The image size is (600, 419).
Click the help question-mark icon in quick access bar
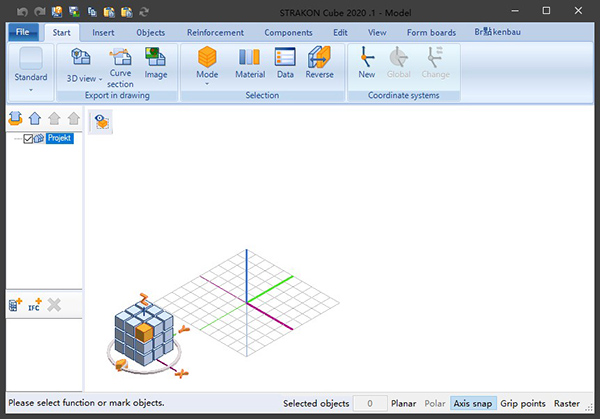(x=57, y=12)
